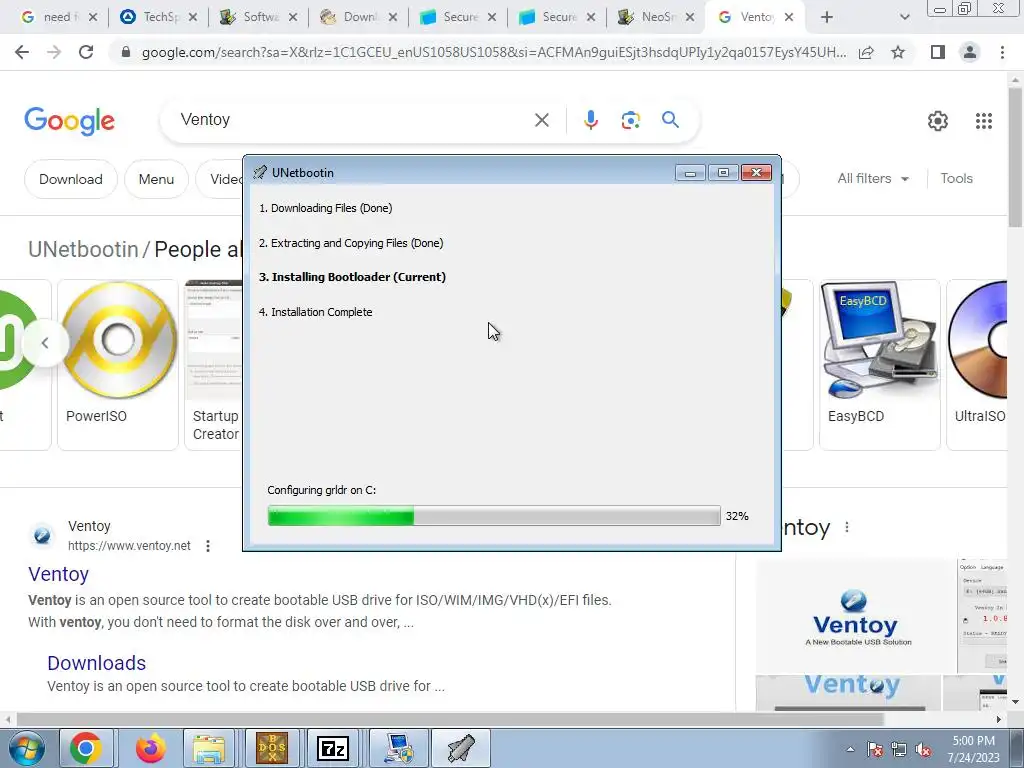Click the Google search input field

(x=353, y=120)
